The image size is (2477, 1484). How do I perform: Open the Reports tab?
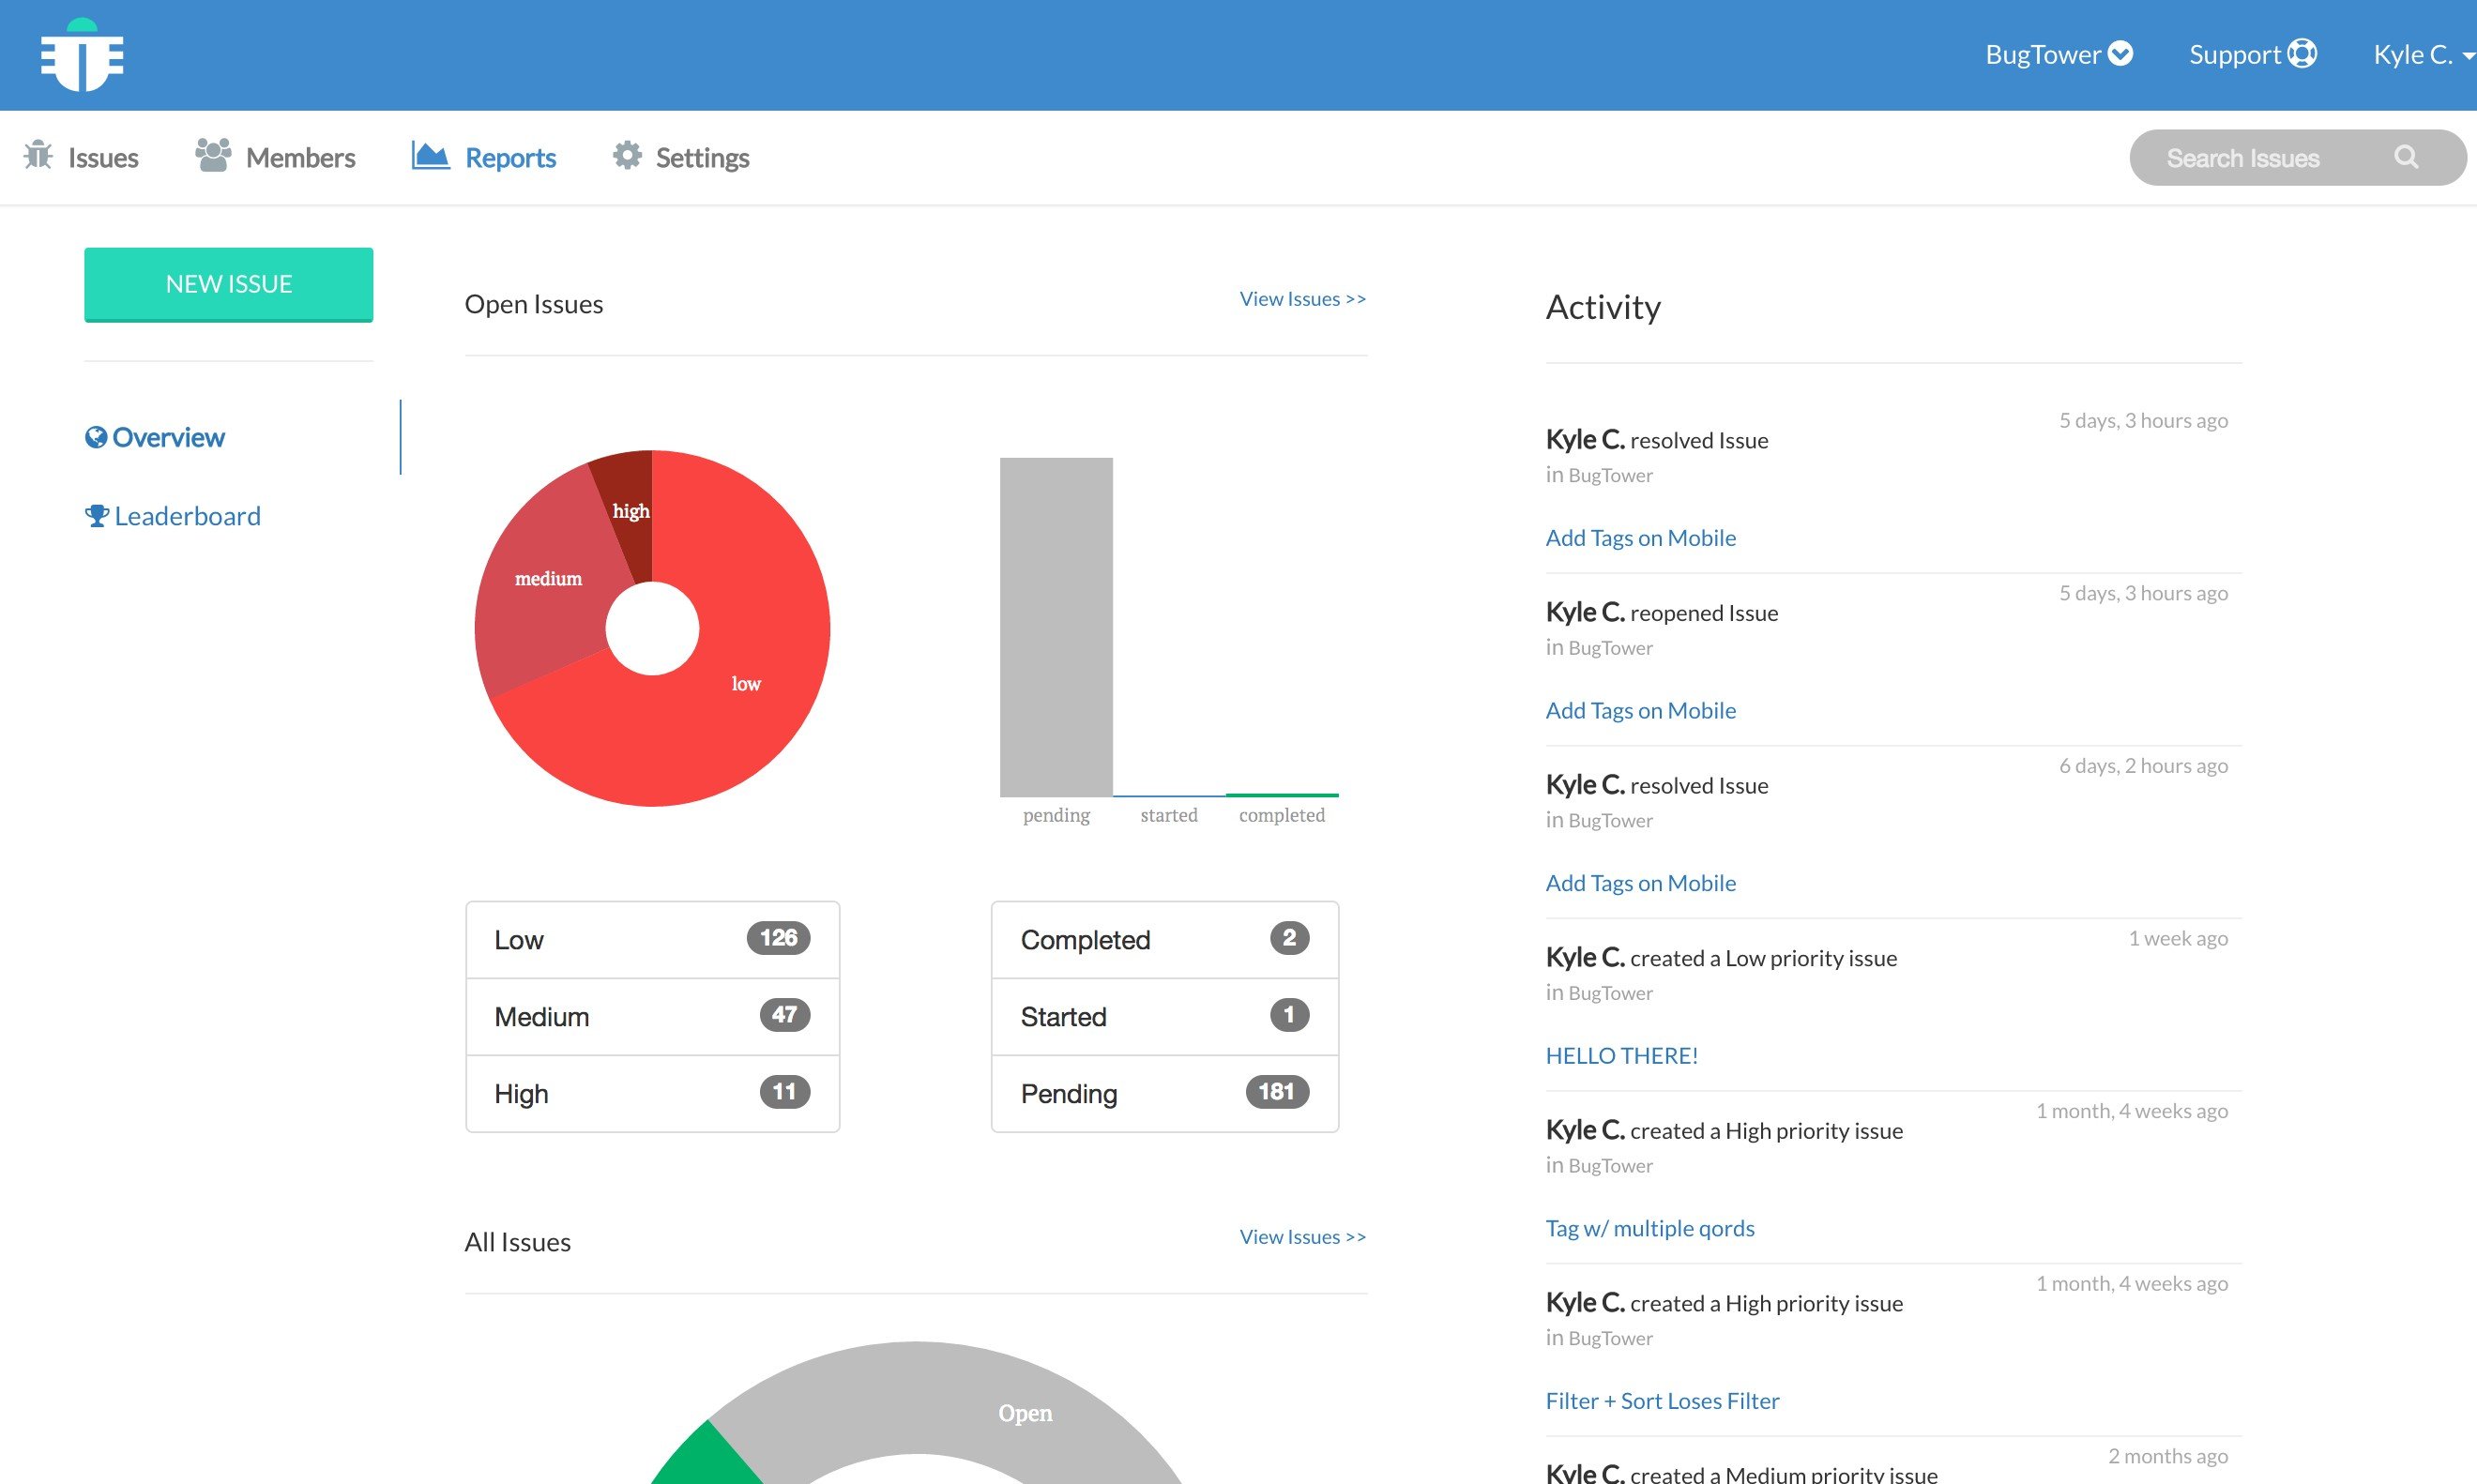pyautogui.click(x=484, y=157)
